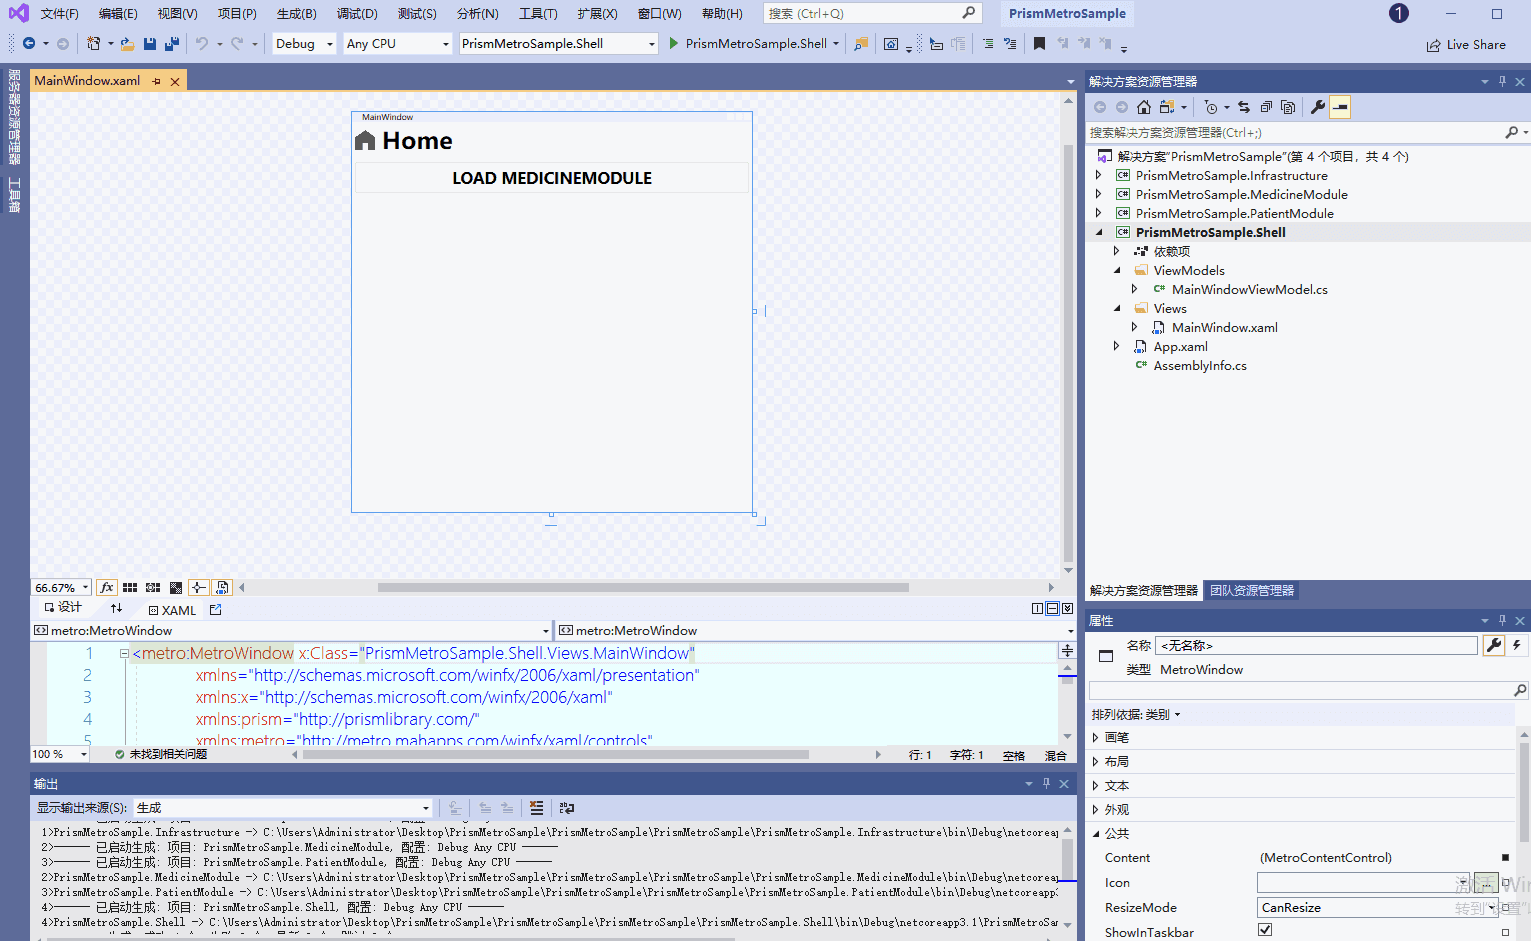Click the Live Share button
The width and height of the screenshot is (1531, 941).
click(1466, 45)
